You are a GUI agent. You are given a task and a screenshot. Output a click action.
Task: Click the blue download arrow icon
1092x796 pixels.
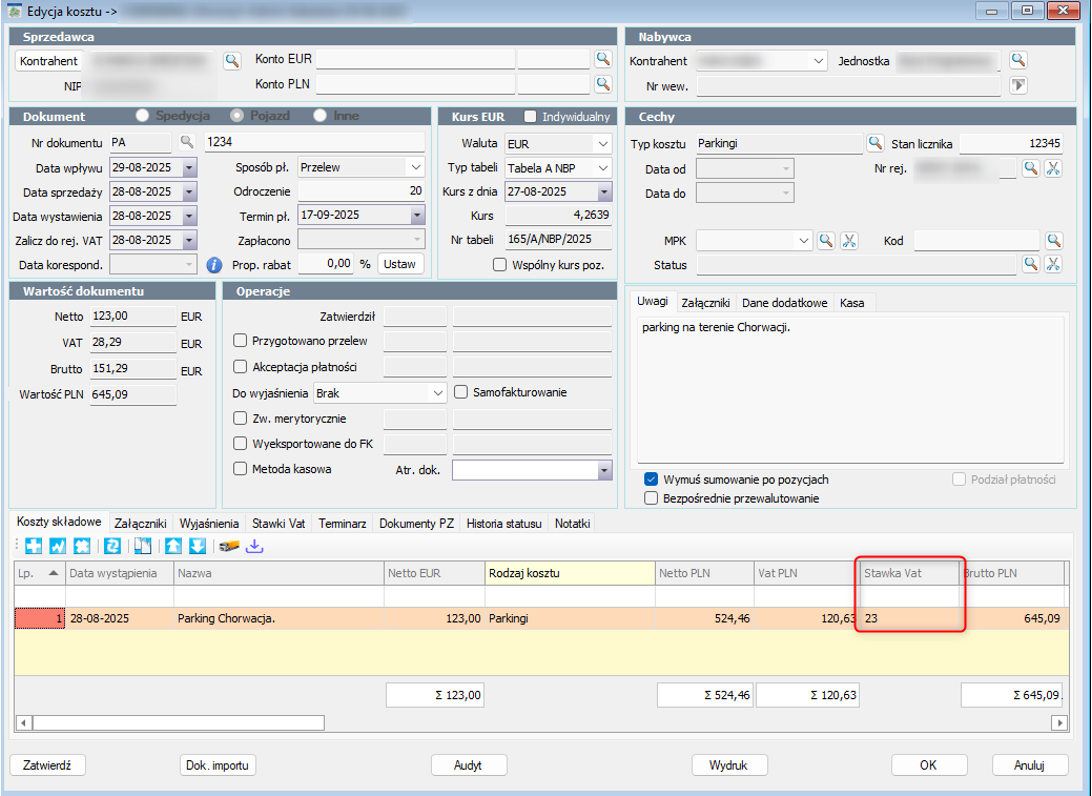[x=254, y=546]
